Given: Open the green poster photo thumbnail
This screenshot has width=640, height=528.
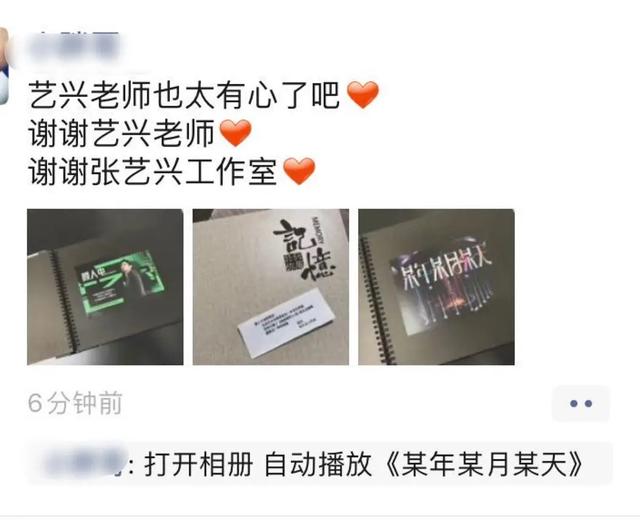Looking at the screenshot, I should 105,287.
